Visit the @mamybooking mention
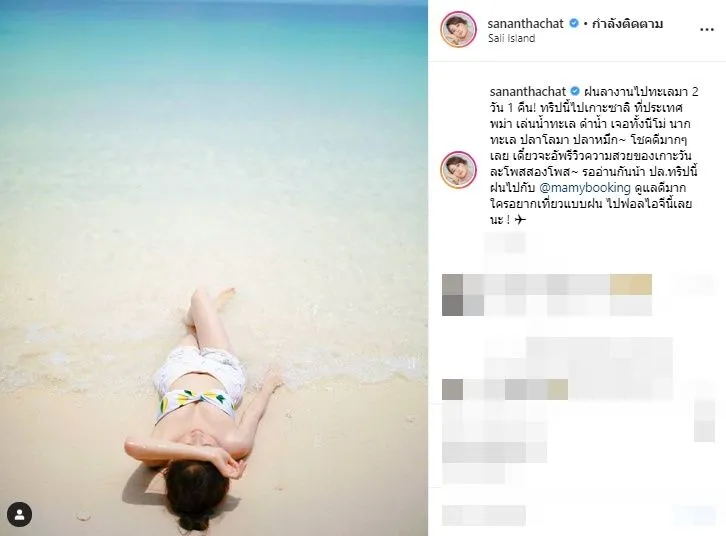This screenshot has height=536, width=726. [585, 187]
